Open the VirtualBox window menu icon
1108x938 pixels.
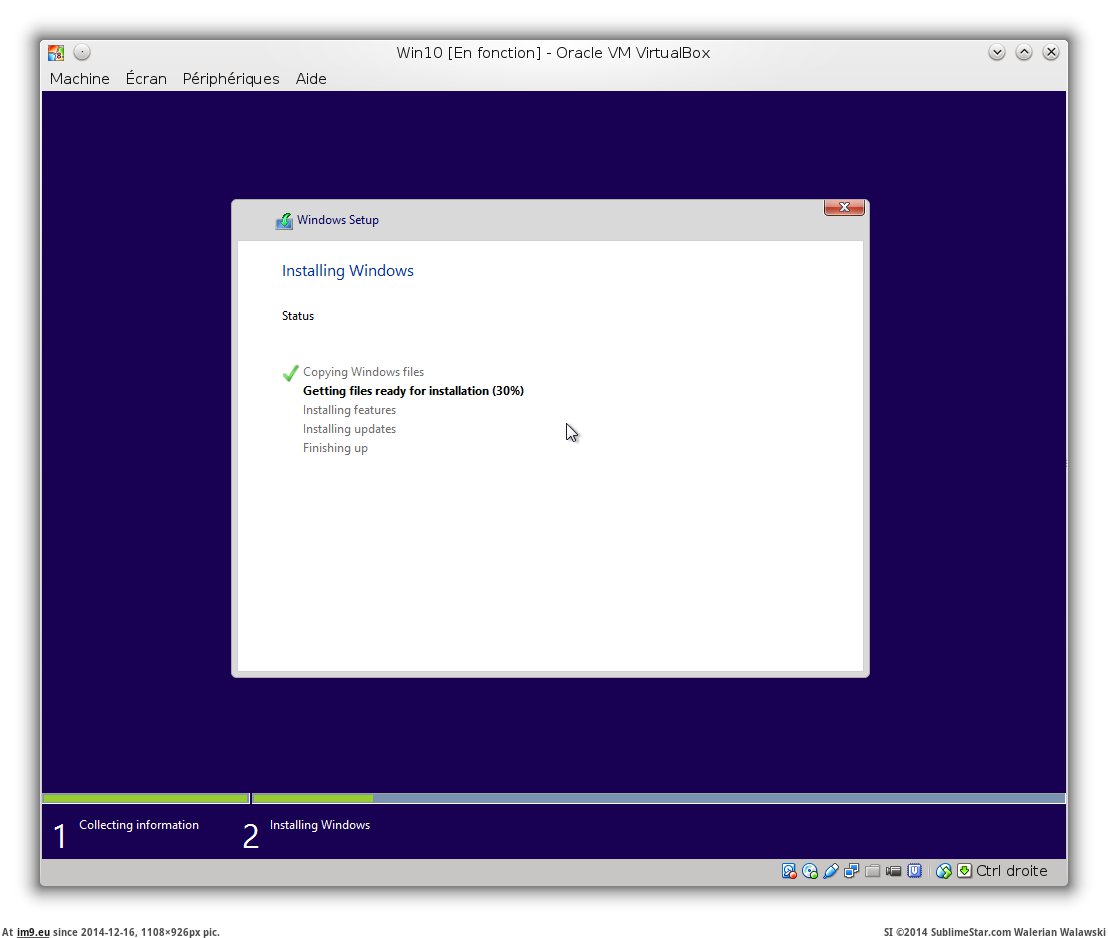(56, 53)
